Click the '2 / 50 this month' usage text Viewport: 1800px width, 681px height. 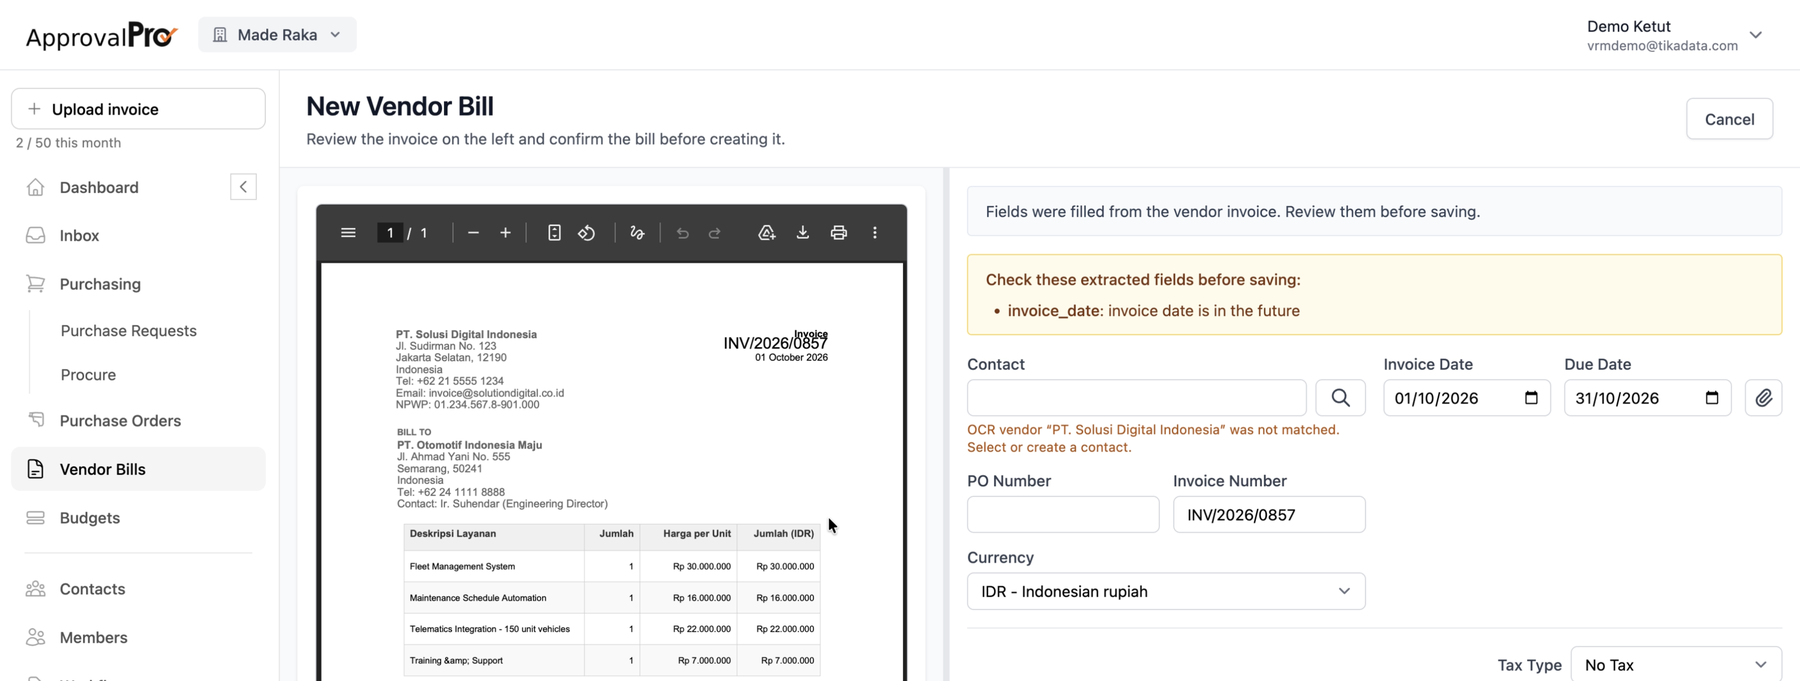pyautogui.click(x=68, y=143)
